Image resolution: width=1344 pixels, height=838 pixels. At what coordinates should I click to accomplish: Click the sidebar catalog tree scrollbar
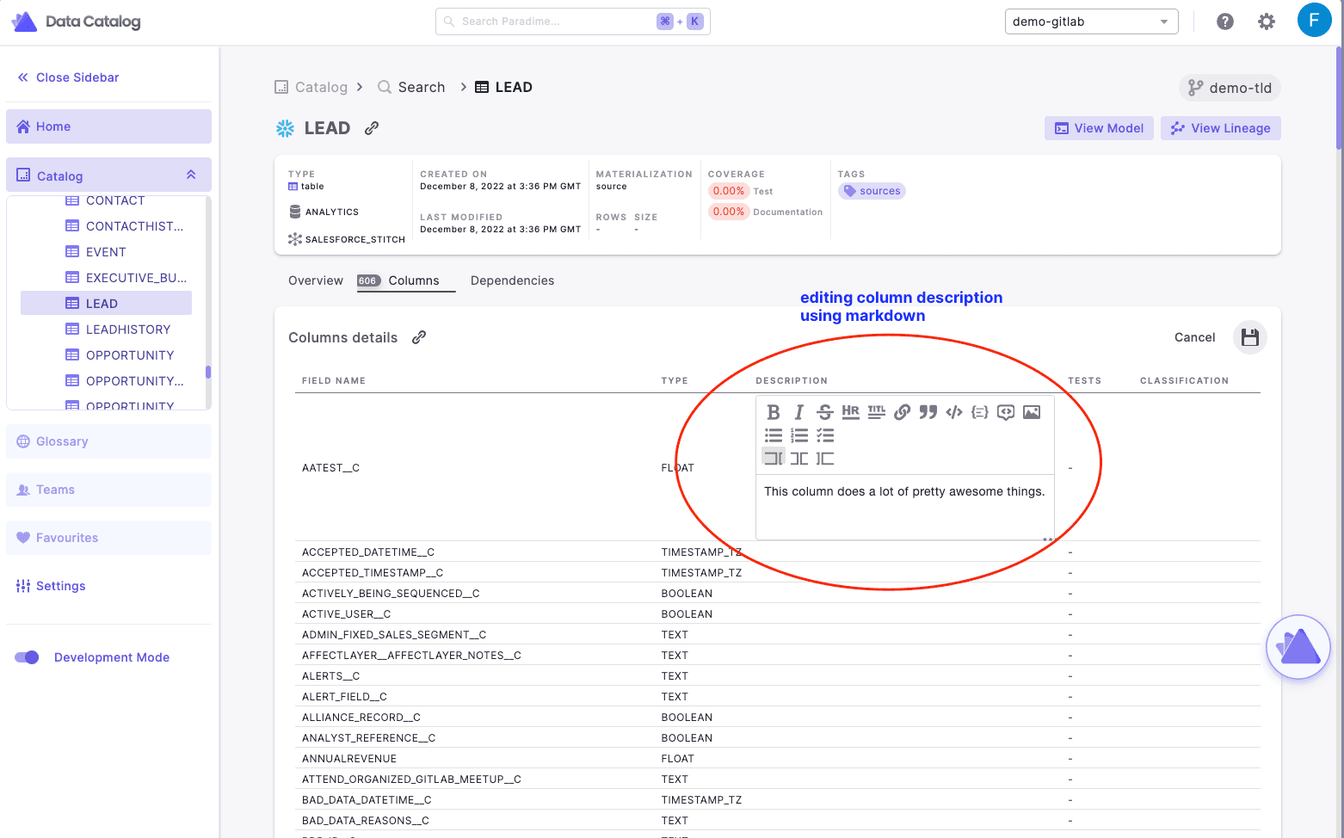tap(208, 372)
